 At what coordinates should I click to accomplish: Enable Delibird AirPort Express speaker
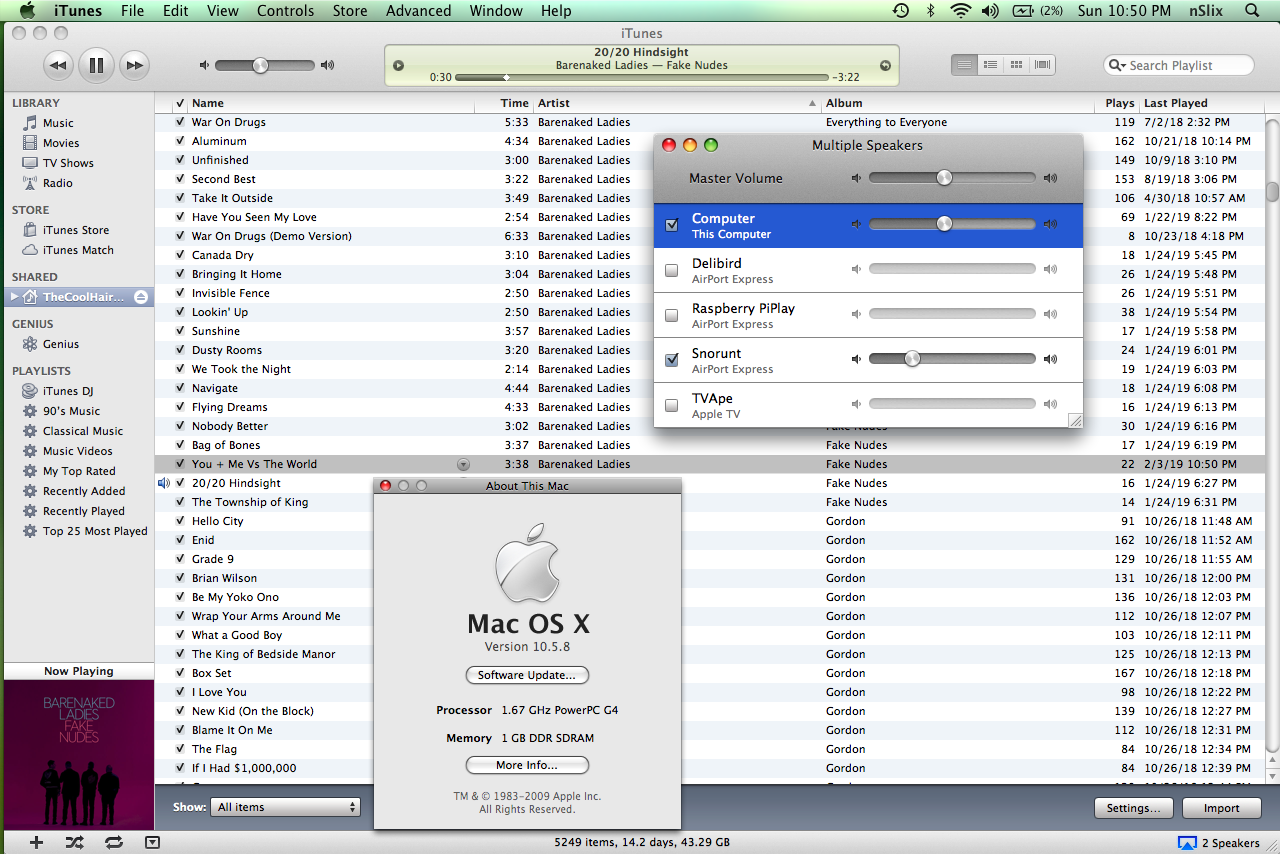click(672, 270)
